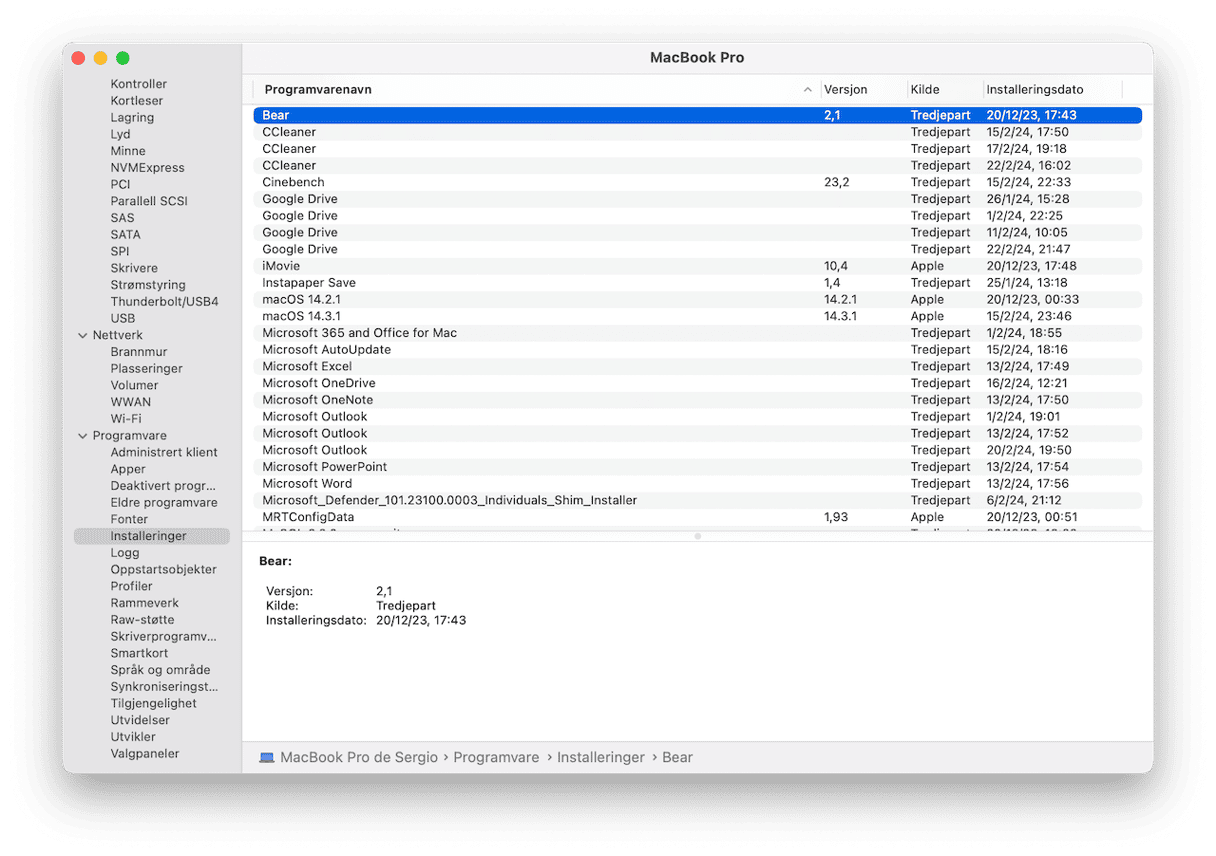Select the macOS 14.3.1 row
Viewport: 1216px width, 856px height.
coord(697,316)
